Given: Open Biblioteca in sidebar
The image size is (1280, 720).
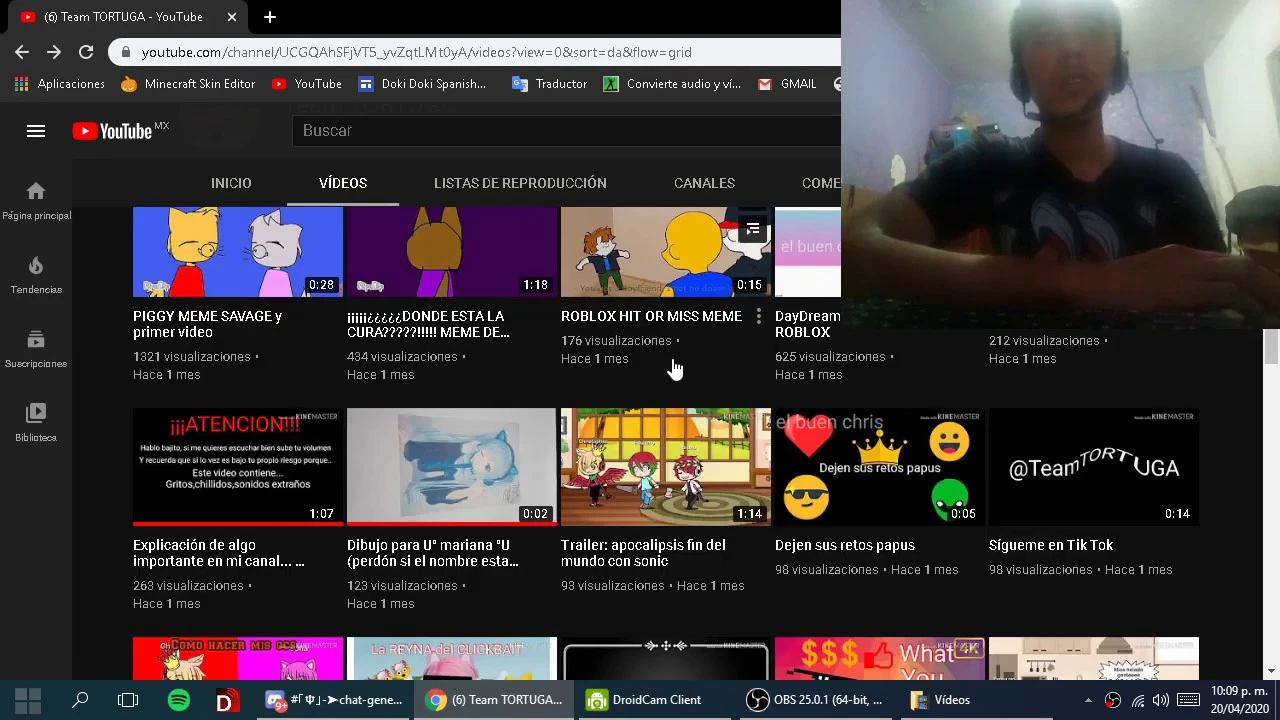Looking at the screenshot, I should click(x=36, y=422).
